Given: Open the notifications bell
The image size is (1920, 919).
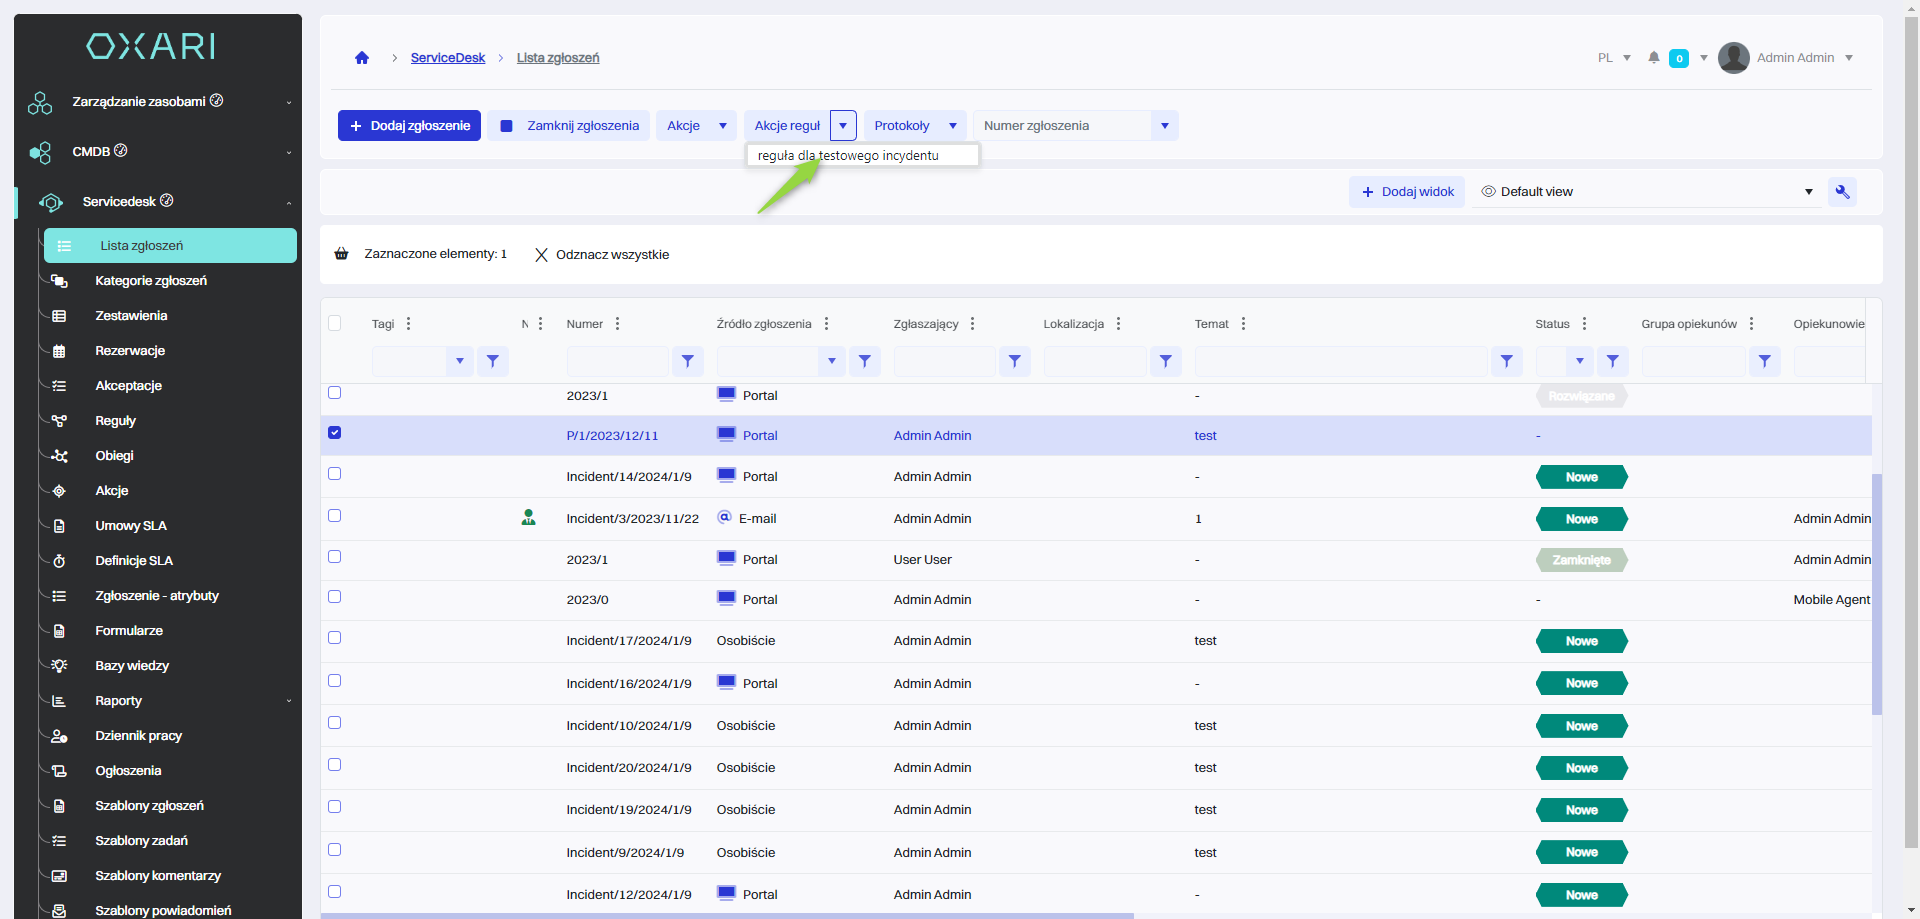Looking at the screenshot, I should pos(1654,58).
